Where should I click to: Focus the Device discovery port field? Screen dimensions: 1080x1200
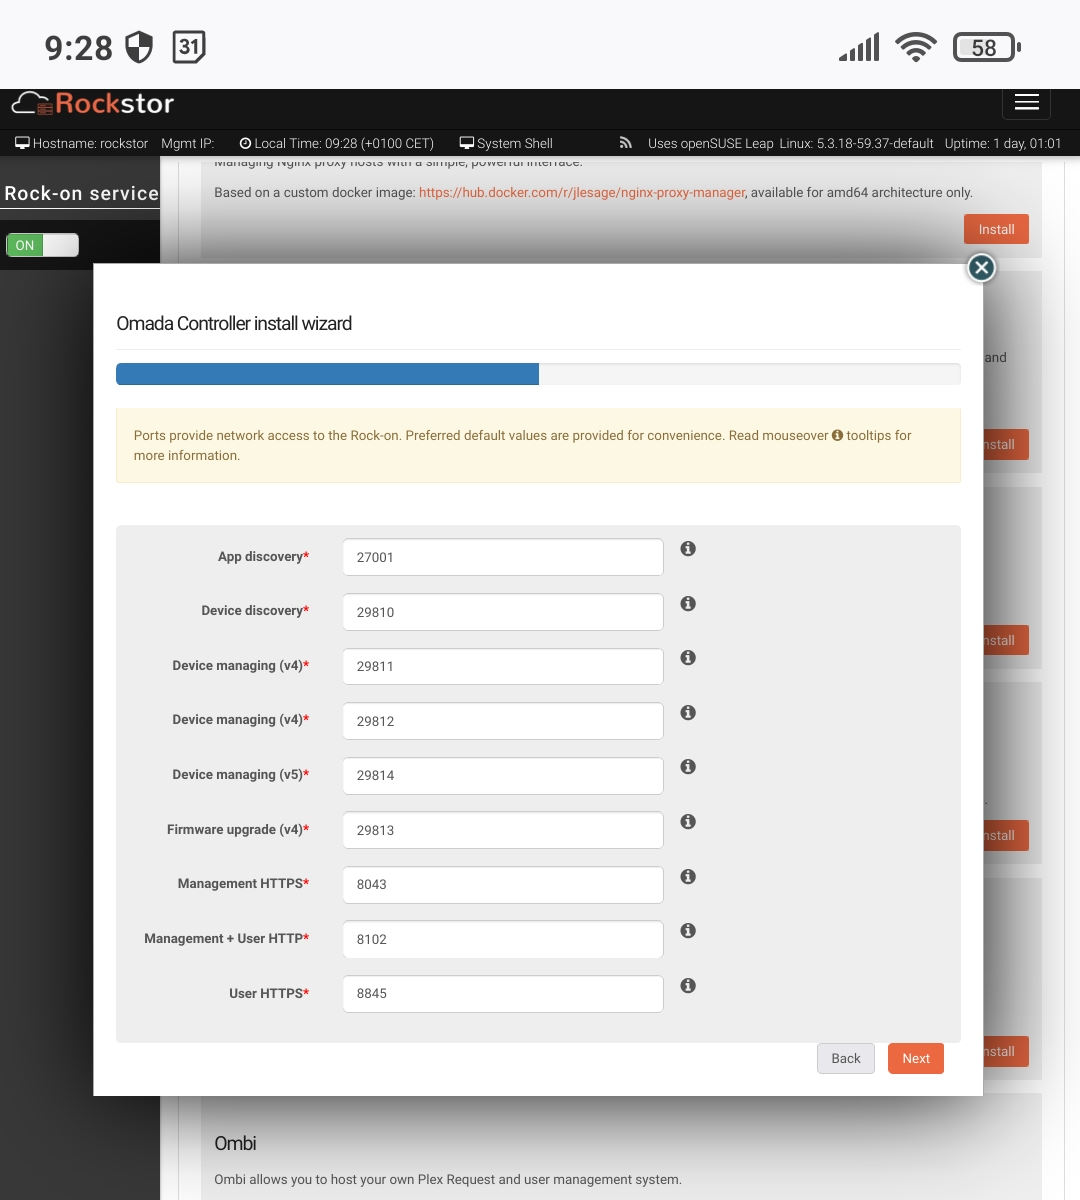coord(503,612)
